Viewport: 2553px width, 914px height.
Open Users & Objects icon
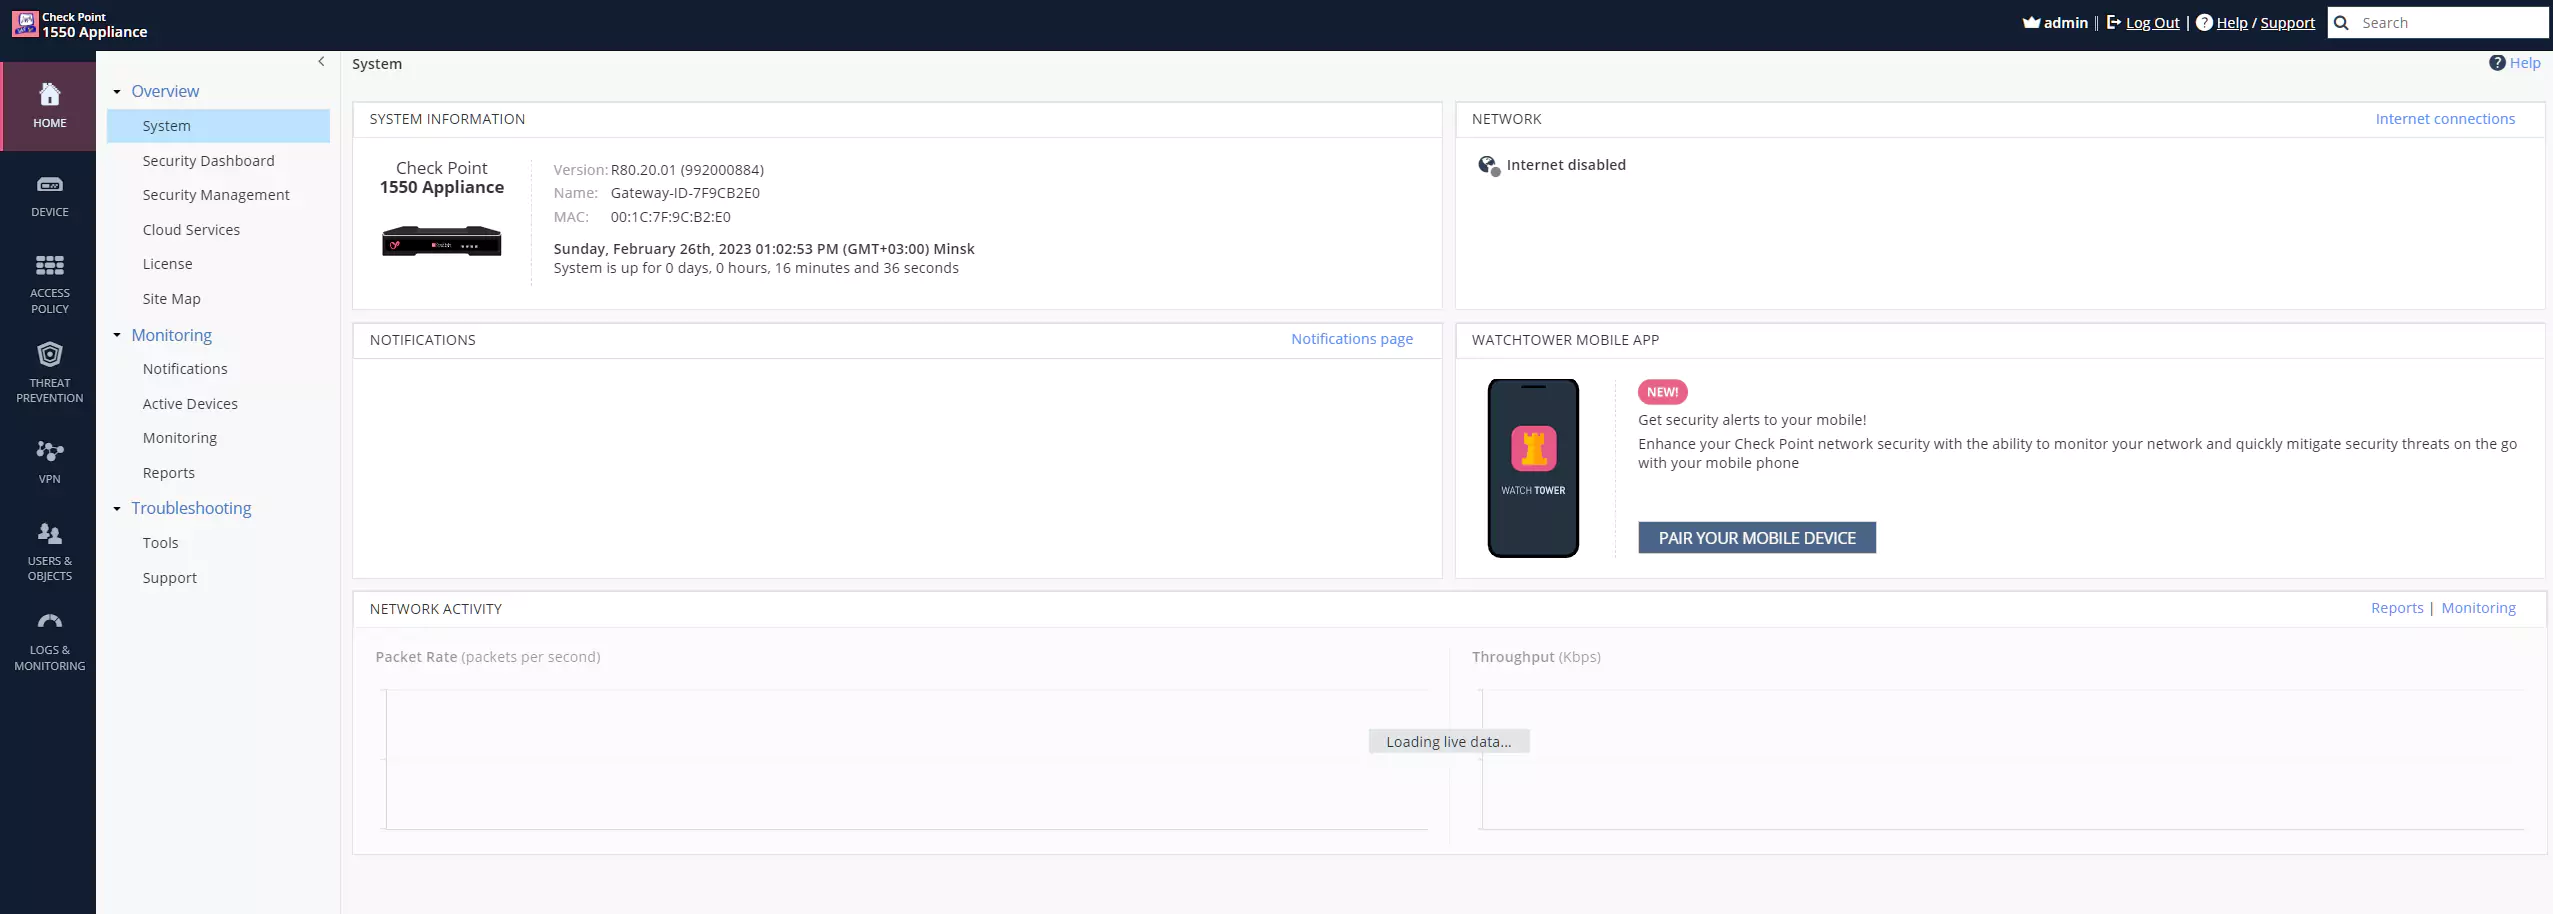pyautogui.click(x=49, y=534)
